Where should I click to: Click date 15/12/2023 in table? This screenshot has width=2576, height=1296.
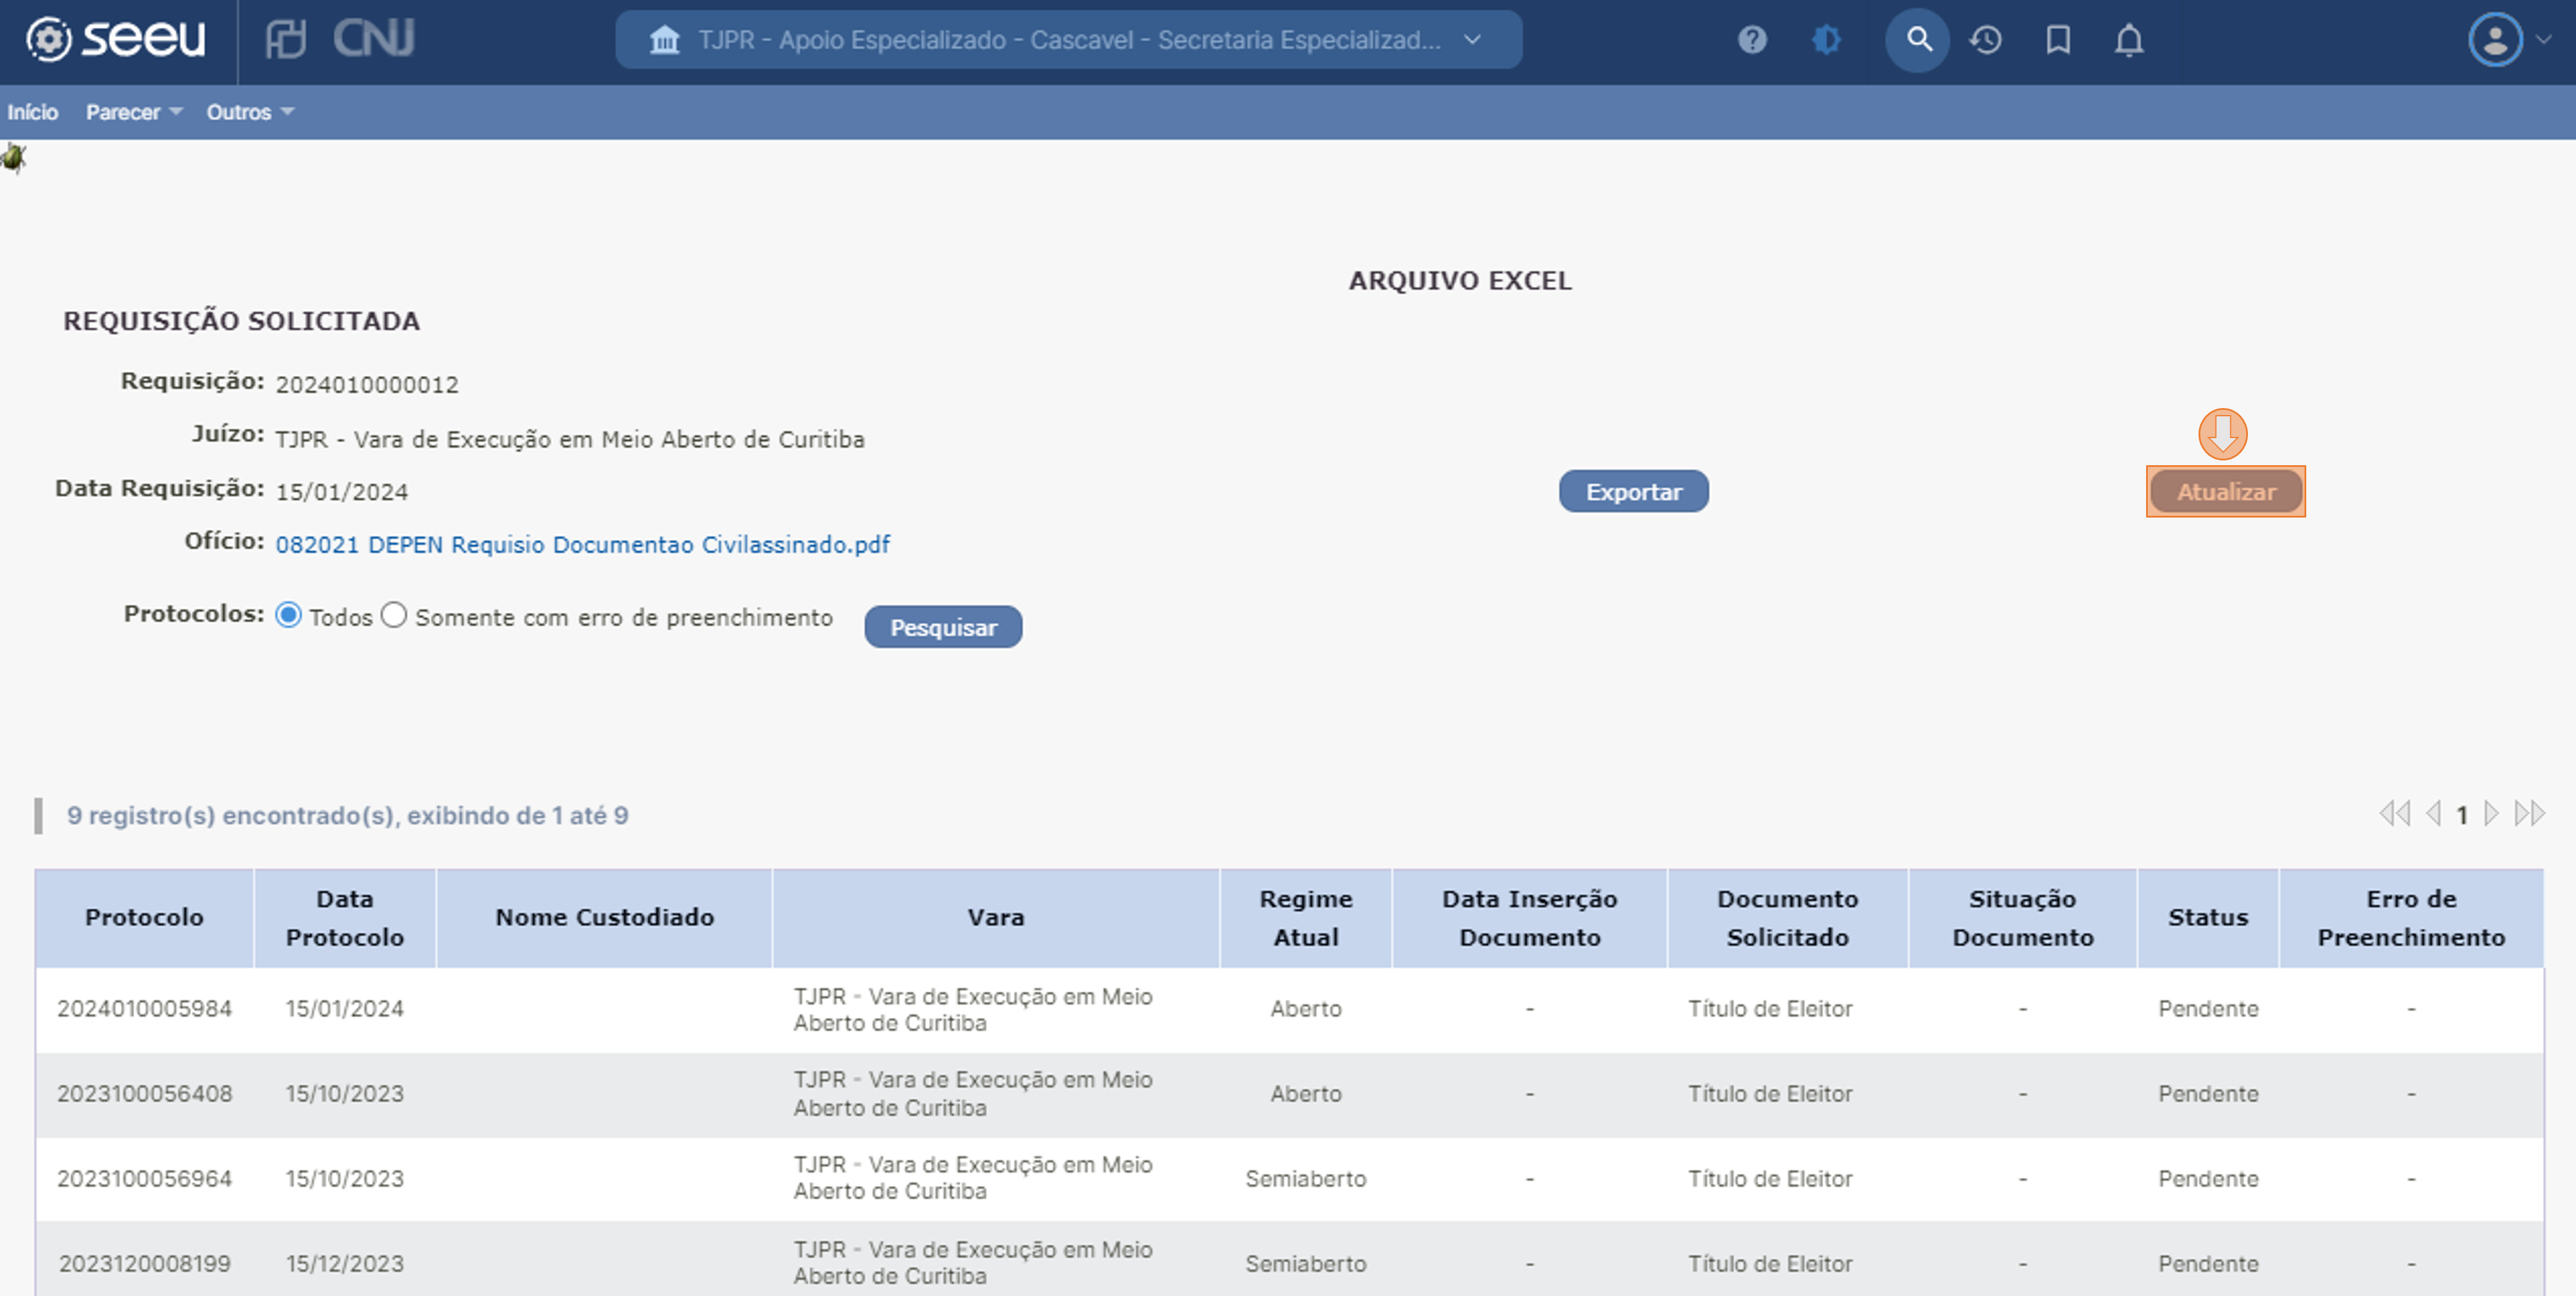(x=345, y=1264)
